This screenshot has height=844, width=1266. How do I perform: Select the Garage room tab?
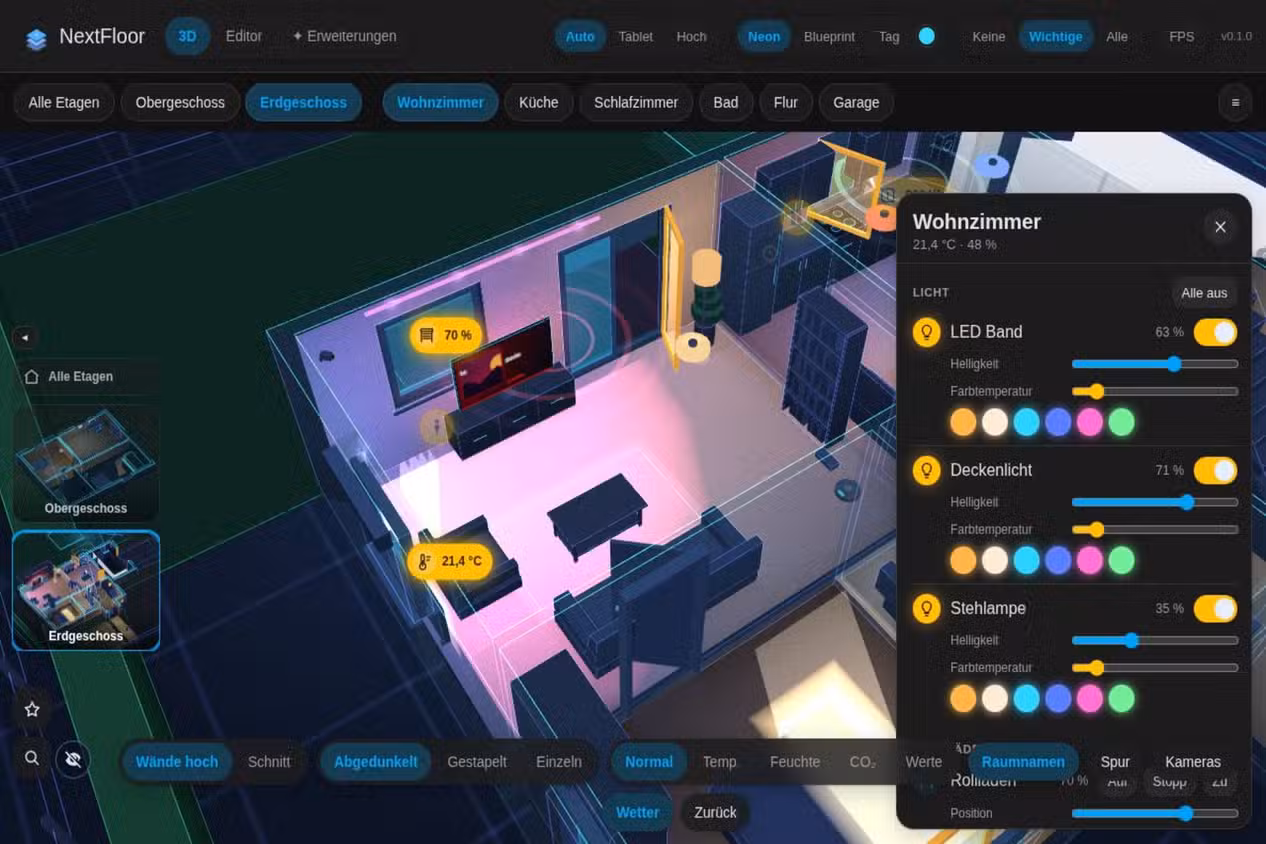click(x=856, y=102)
